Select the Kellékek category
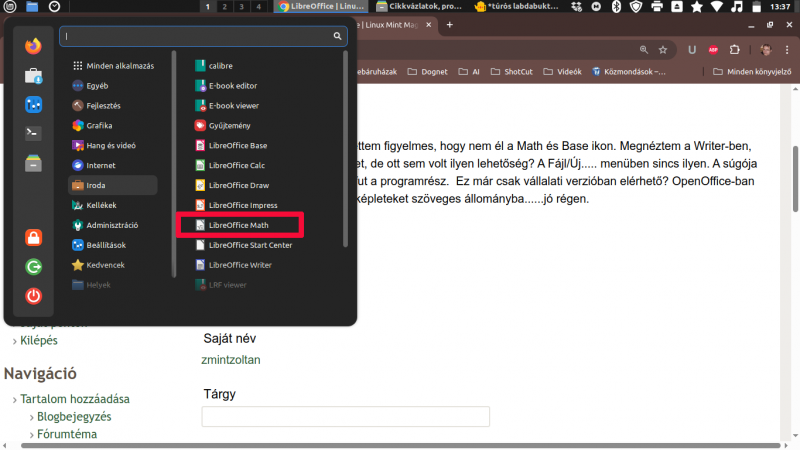 point(113,205)
